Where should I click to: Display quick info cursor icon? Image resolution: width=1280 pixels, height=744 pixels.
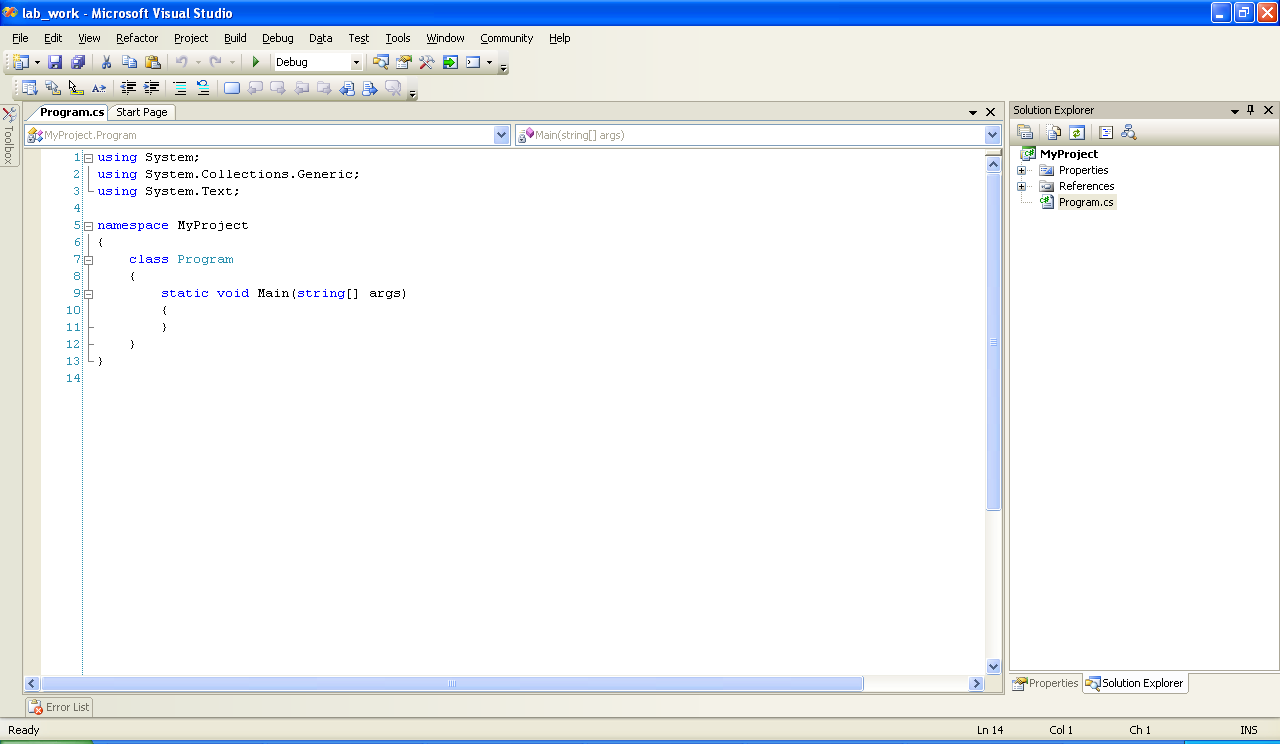(76, 88)
